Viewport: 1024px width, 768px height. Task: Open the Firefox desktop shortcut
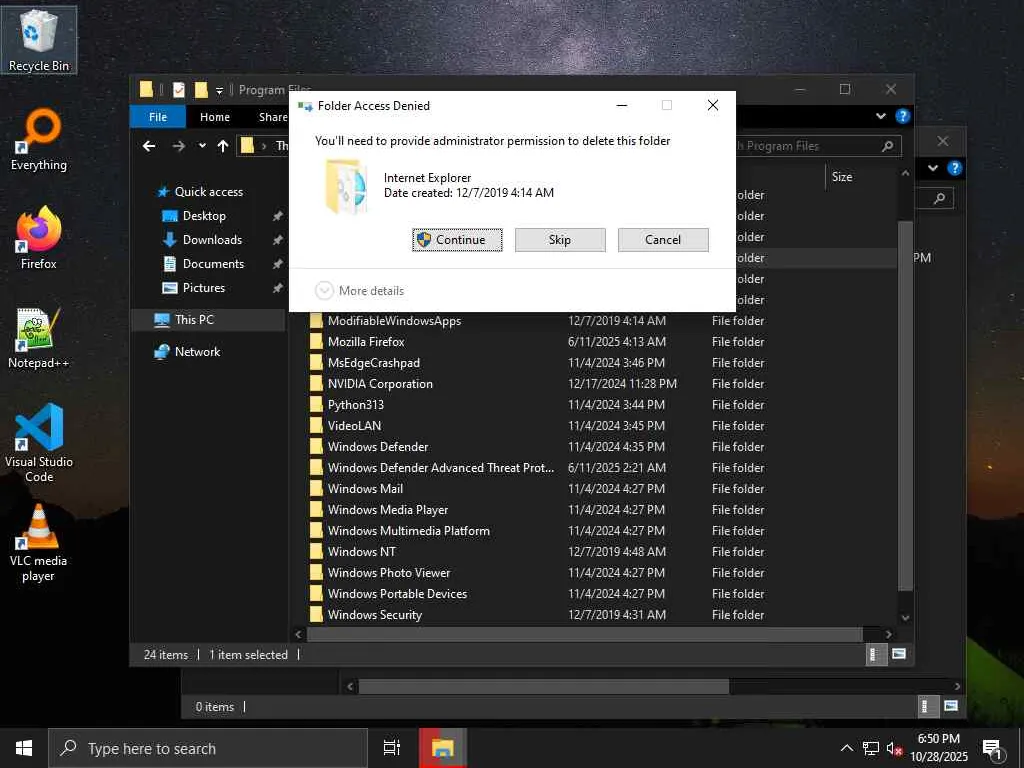[x=39, y=238]
